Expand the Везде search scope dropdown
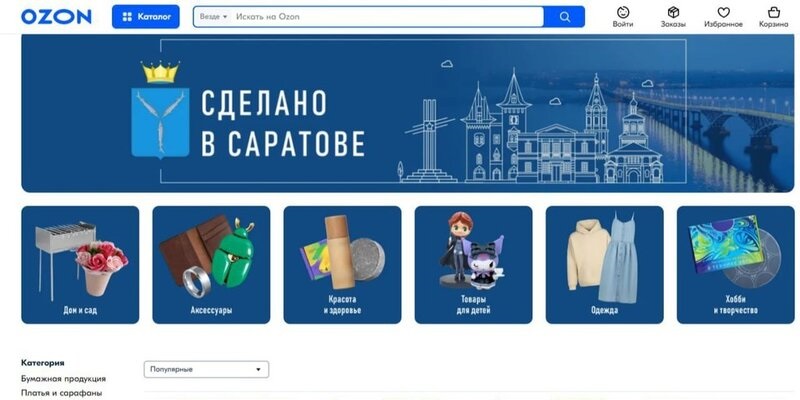Screen dimensions: 800x400 (213, 17)
